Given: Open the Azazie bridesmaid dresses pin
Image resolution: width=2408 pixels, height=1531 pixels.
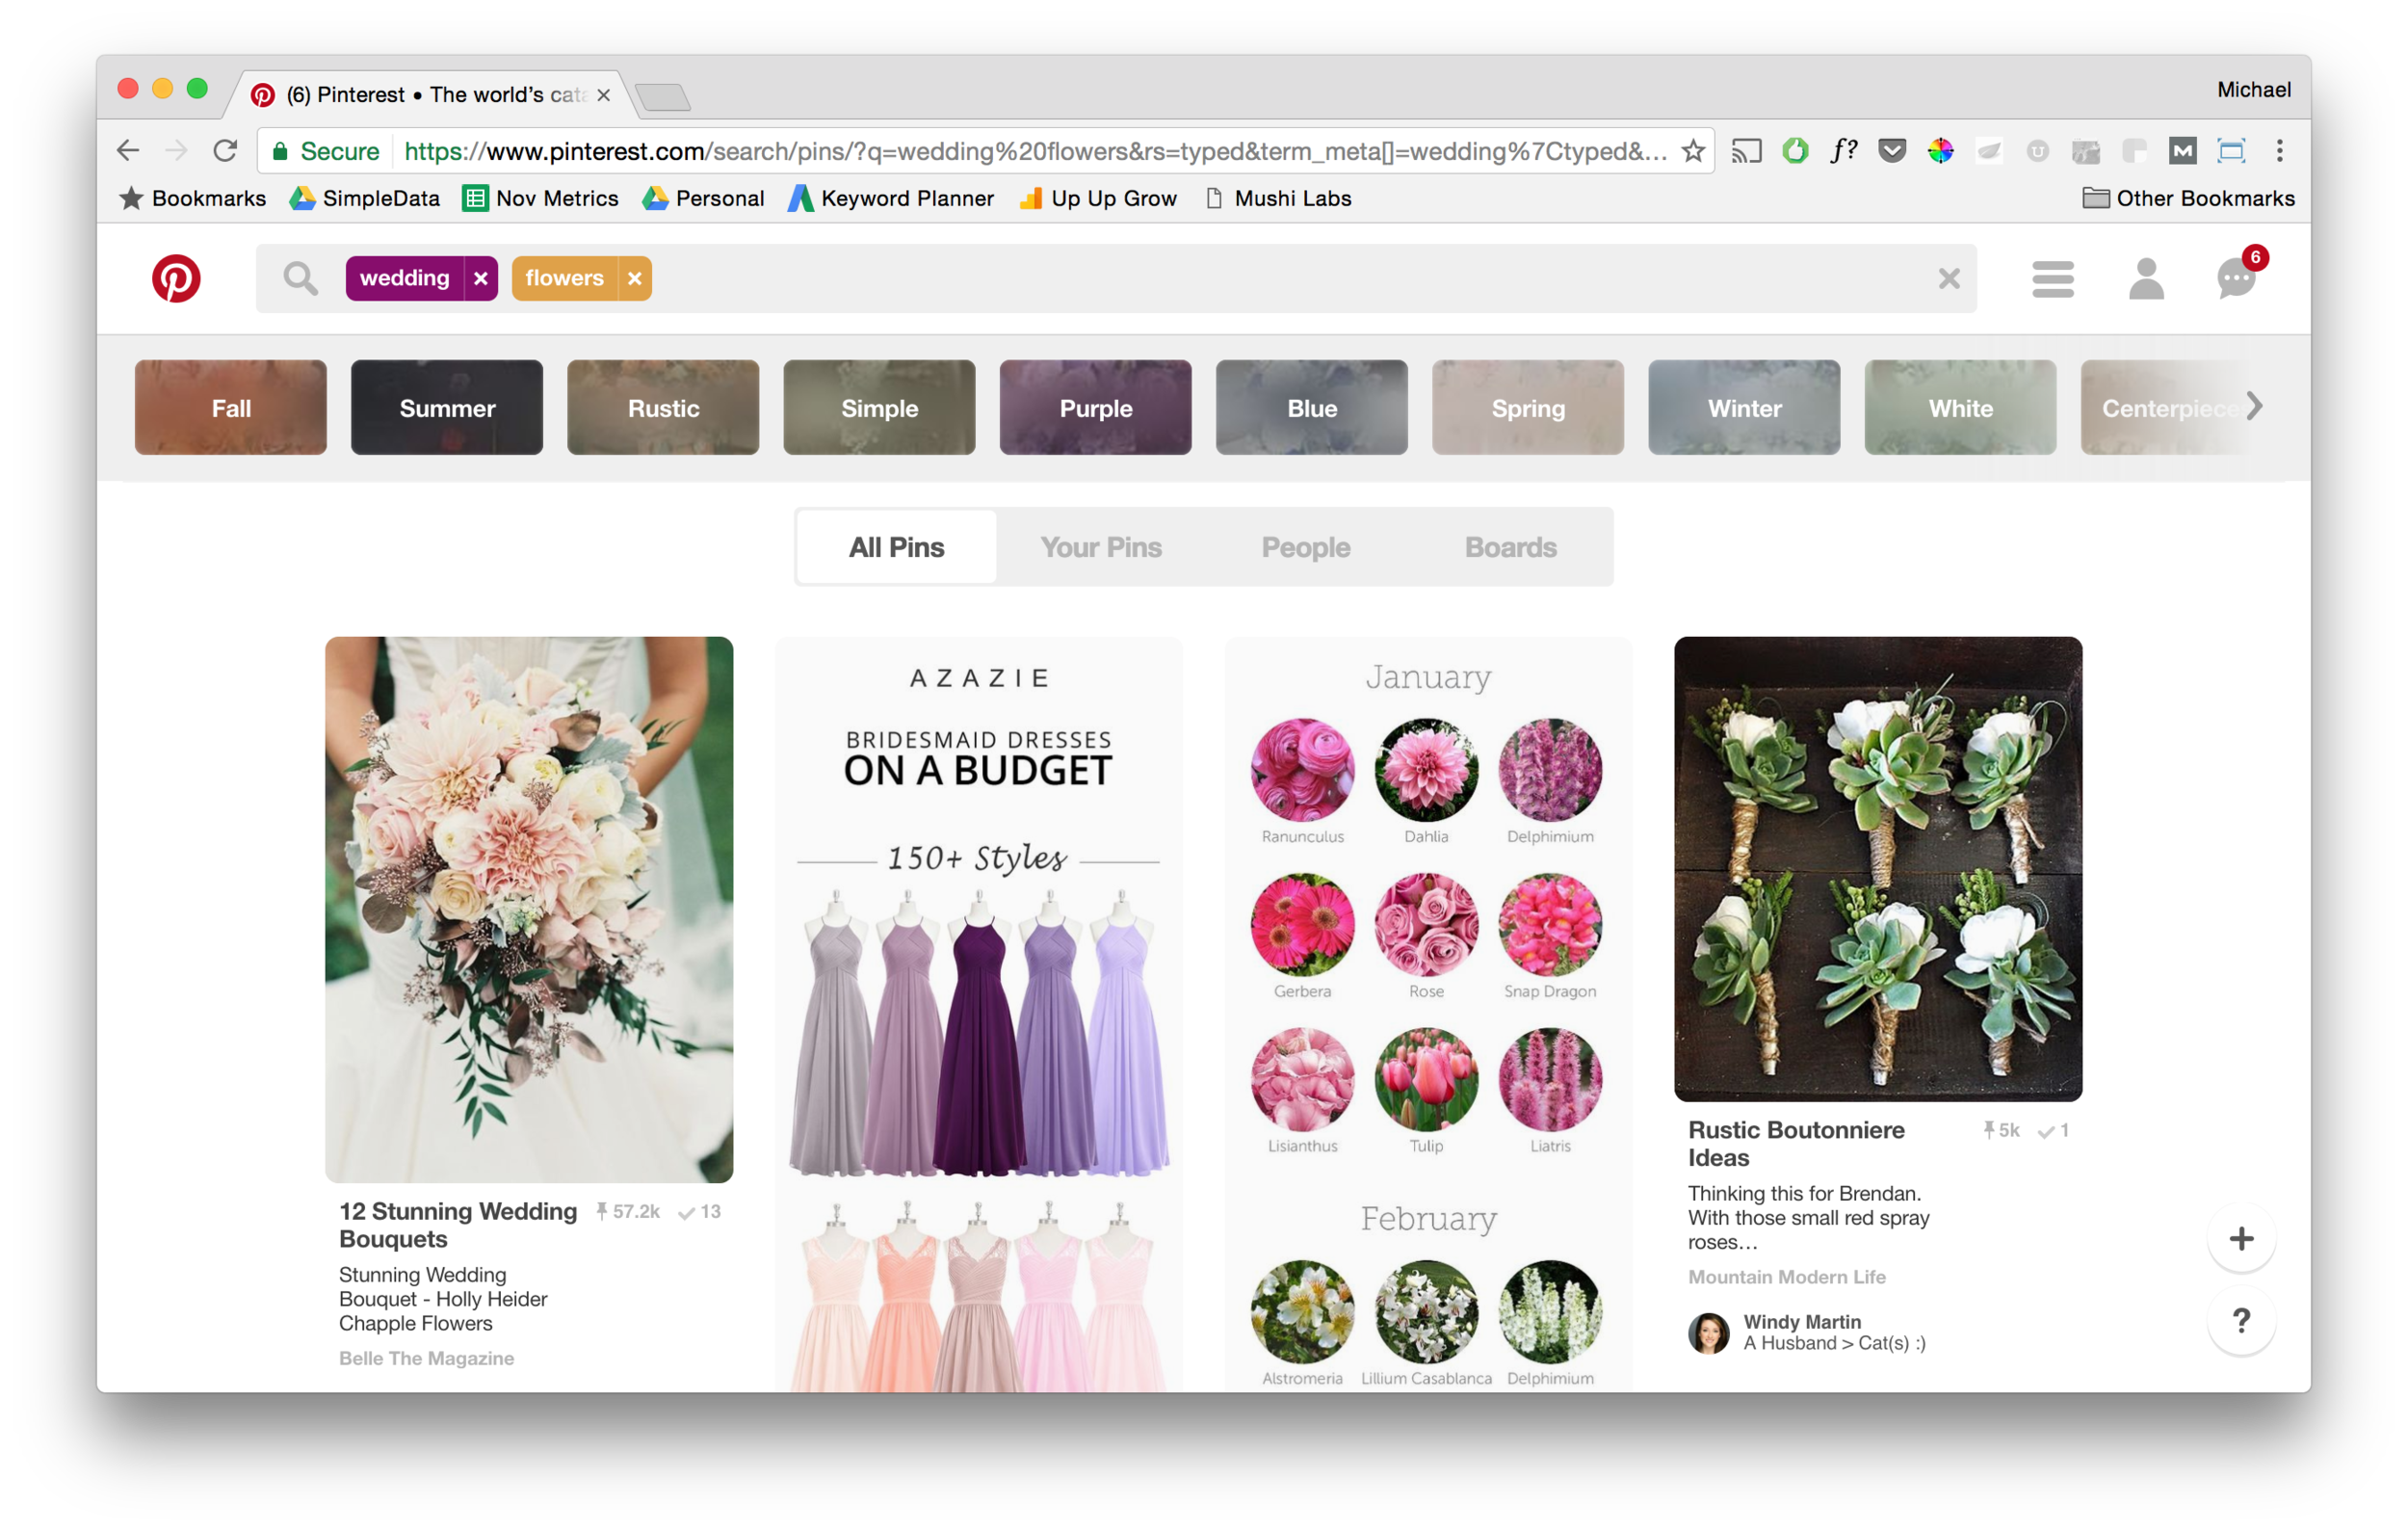Looking at the screenshot, I should [x=979, y=1014].
